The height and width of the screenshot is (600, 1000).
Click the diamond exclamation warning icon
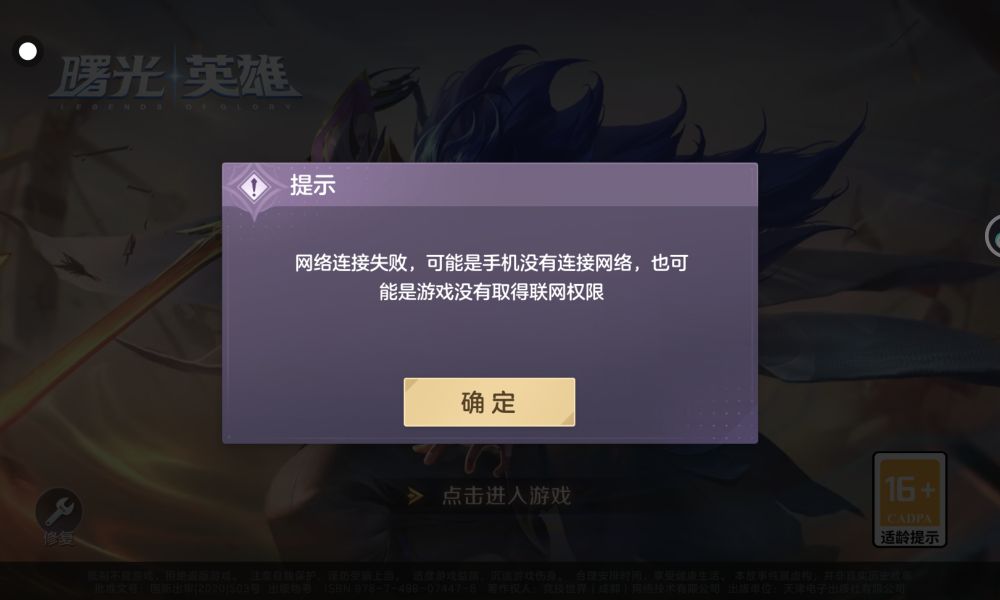click(x=254, y=187)
